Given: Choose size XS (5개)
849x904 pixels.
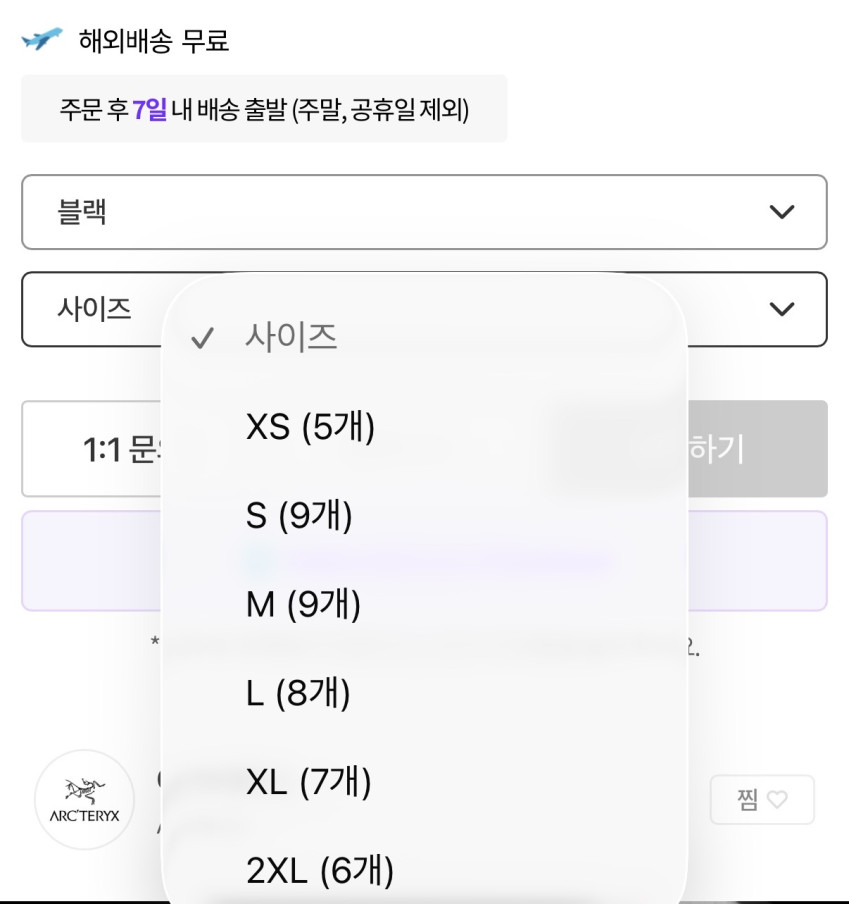Looking at the screenshot, I should point(310,427).
